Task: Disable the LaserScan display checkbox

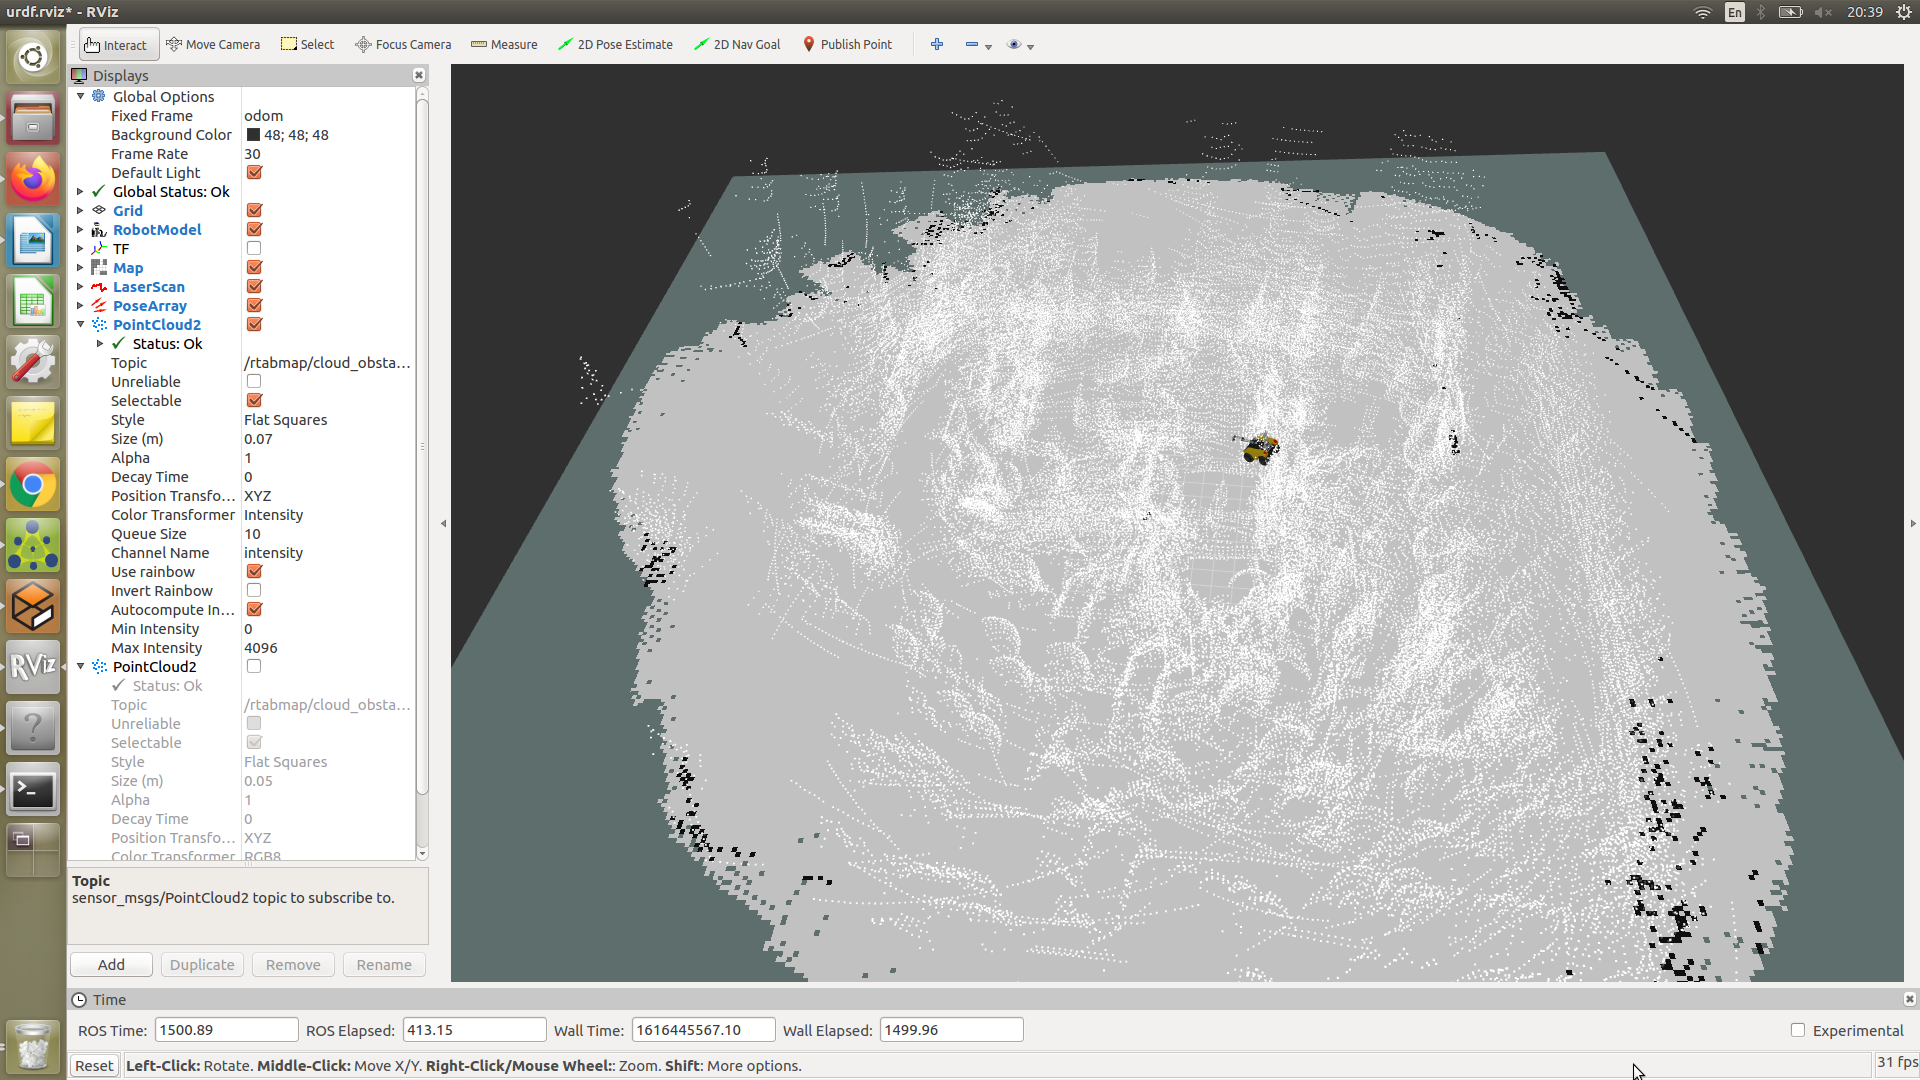Action: 254,286
